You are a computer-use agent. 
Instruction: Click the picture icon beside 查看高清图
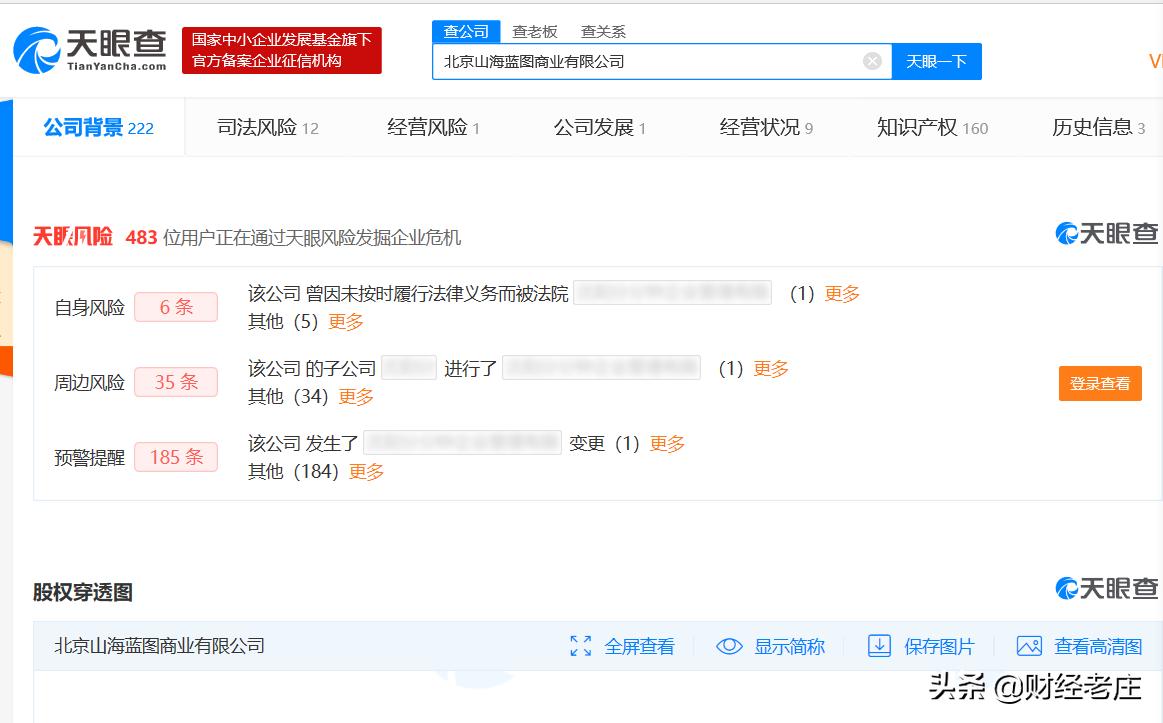tap(1029, 646)
